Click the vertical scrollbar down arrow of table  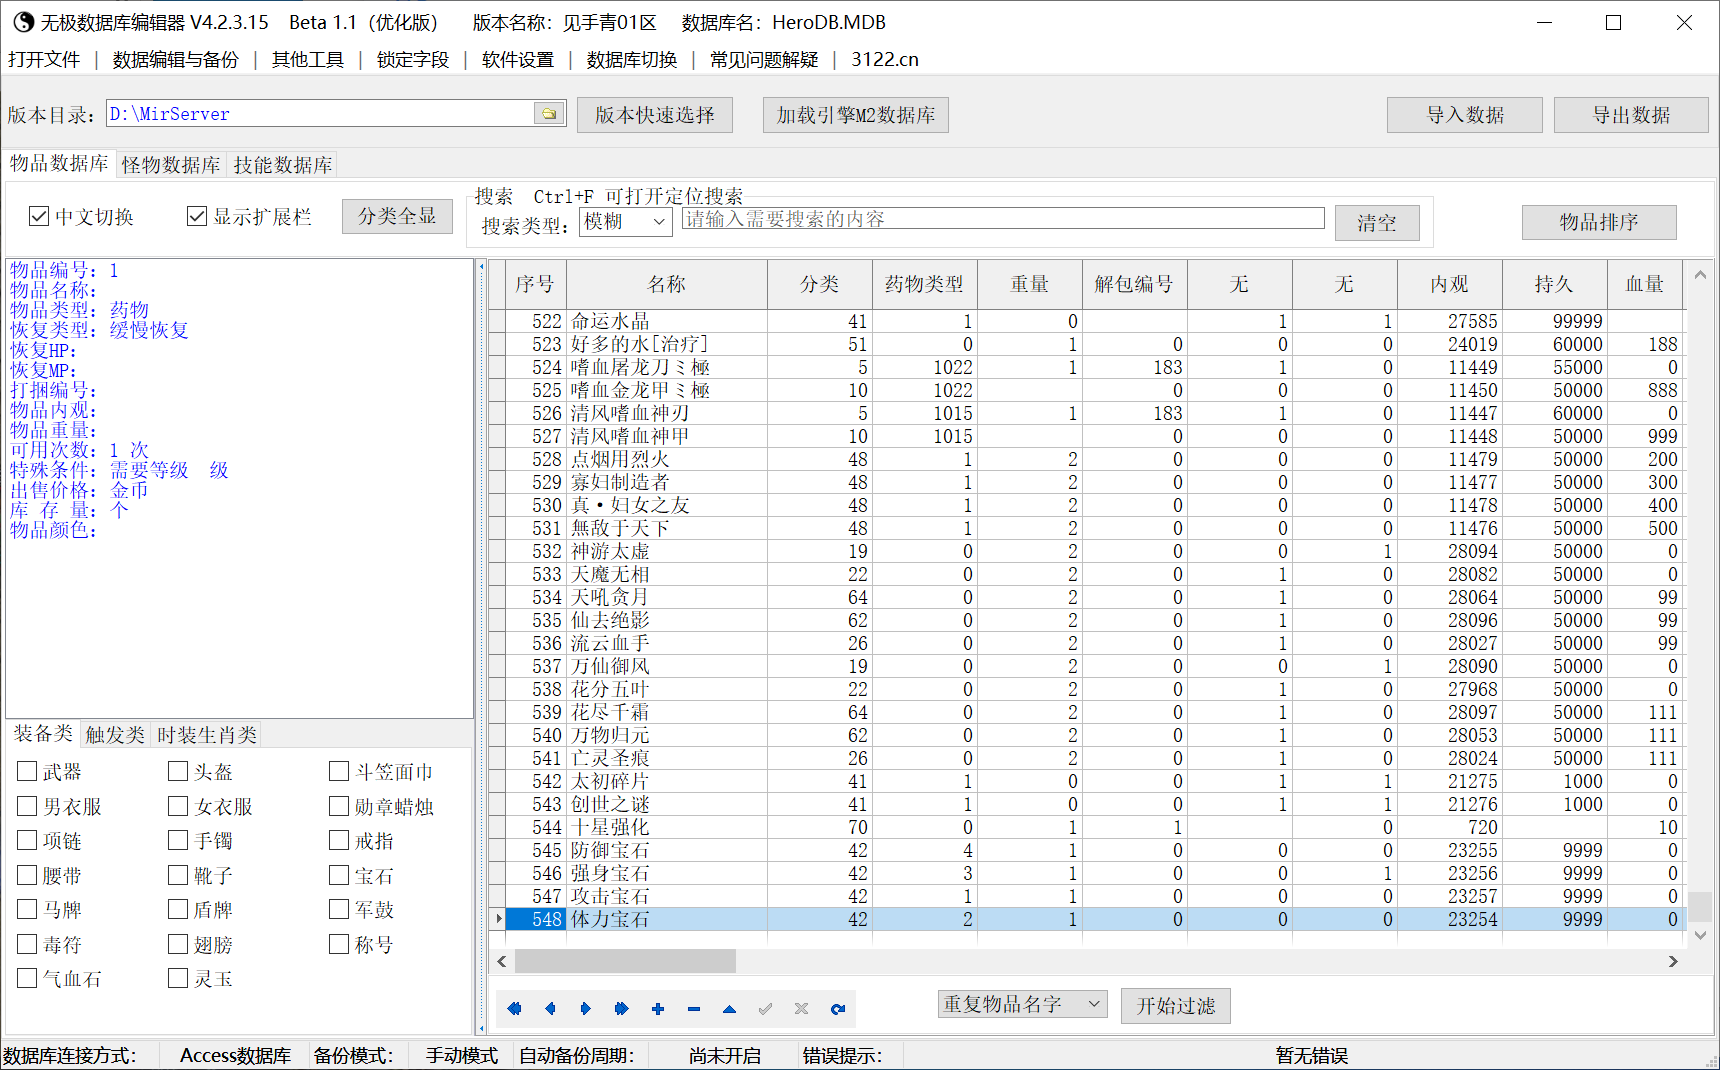[x=1700, y=935]
